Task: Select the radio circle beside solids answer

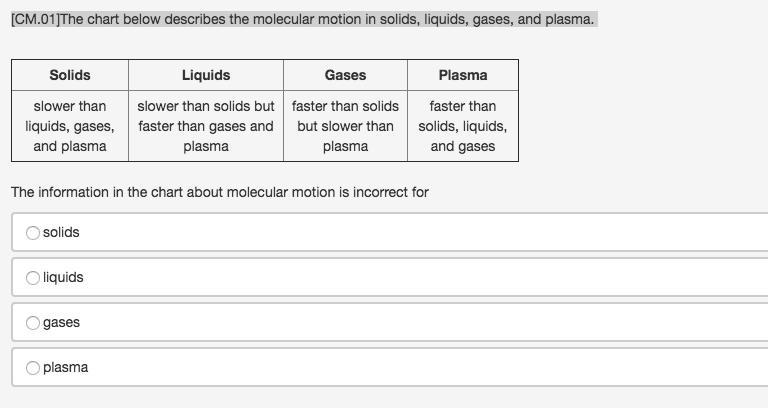Action: tap(33, 232)
